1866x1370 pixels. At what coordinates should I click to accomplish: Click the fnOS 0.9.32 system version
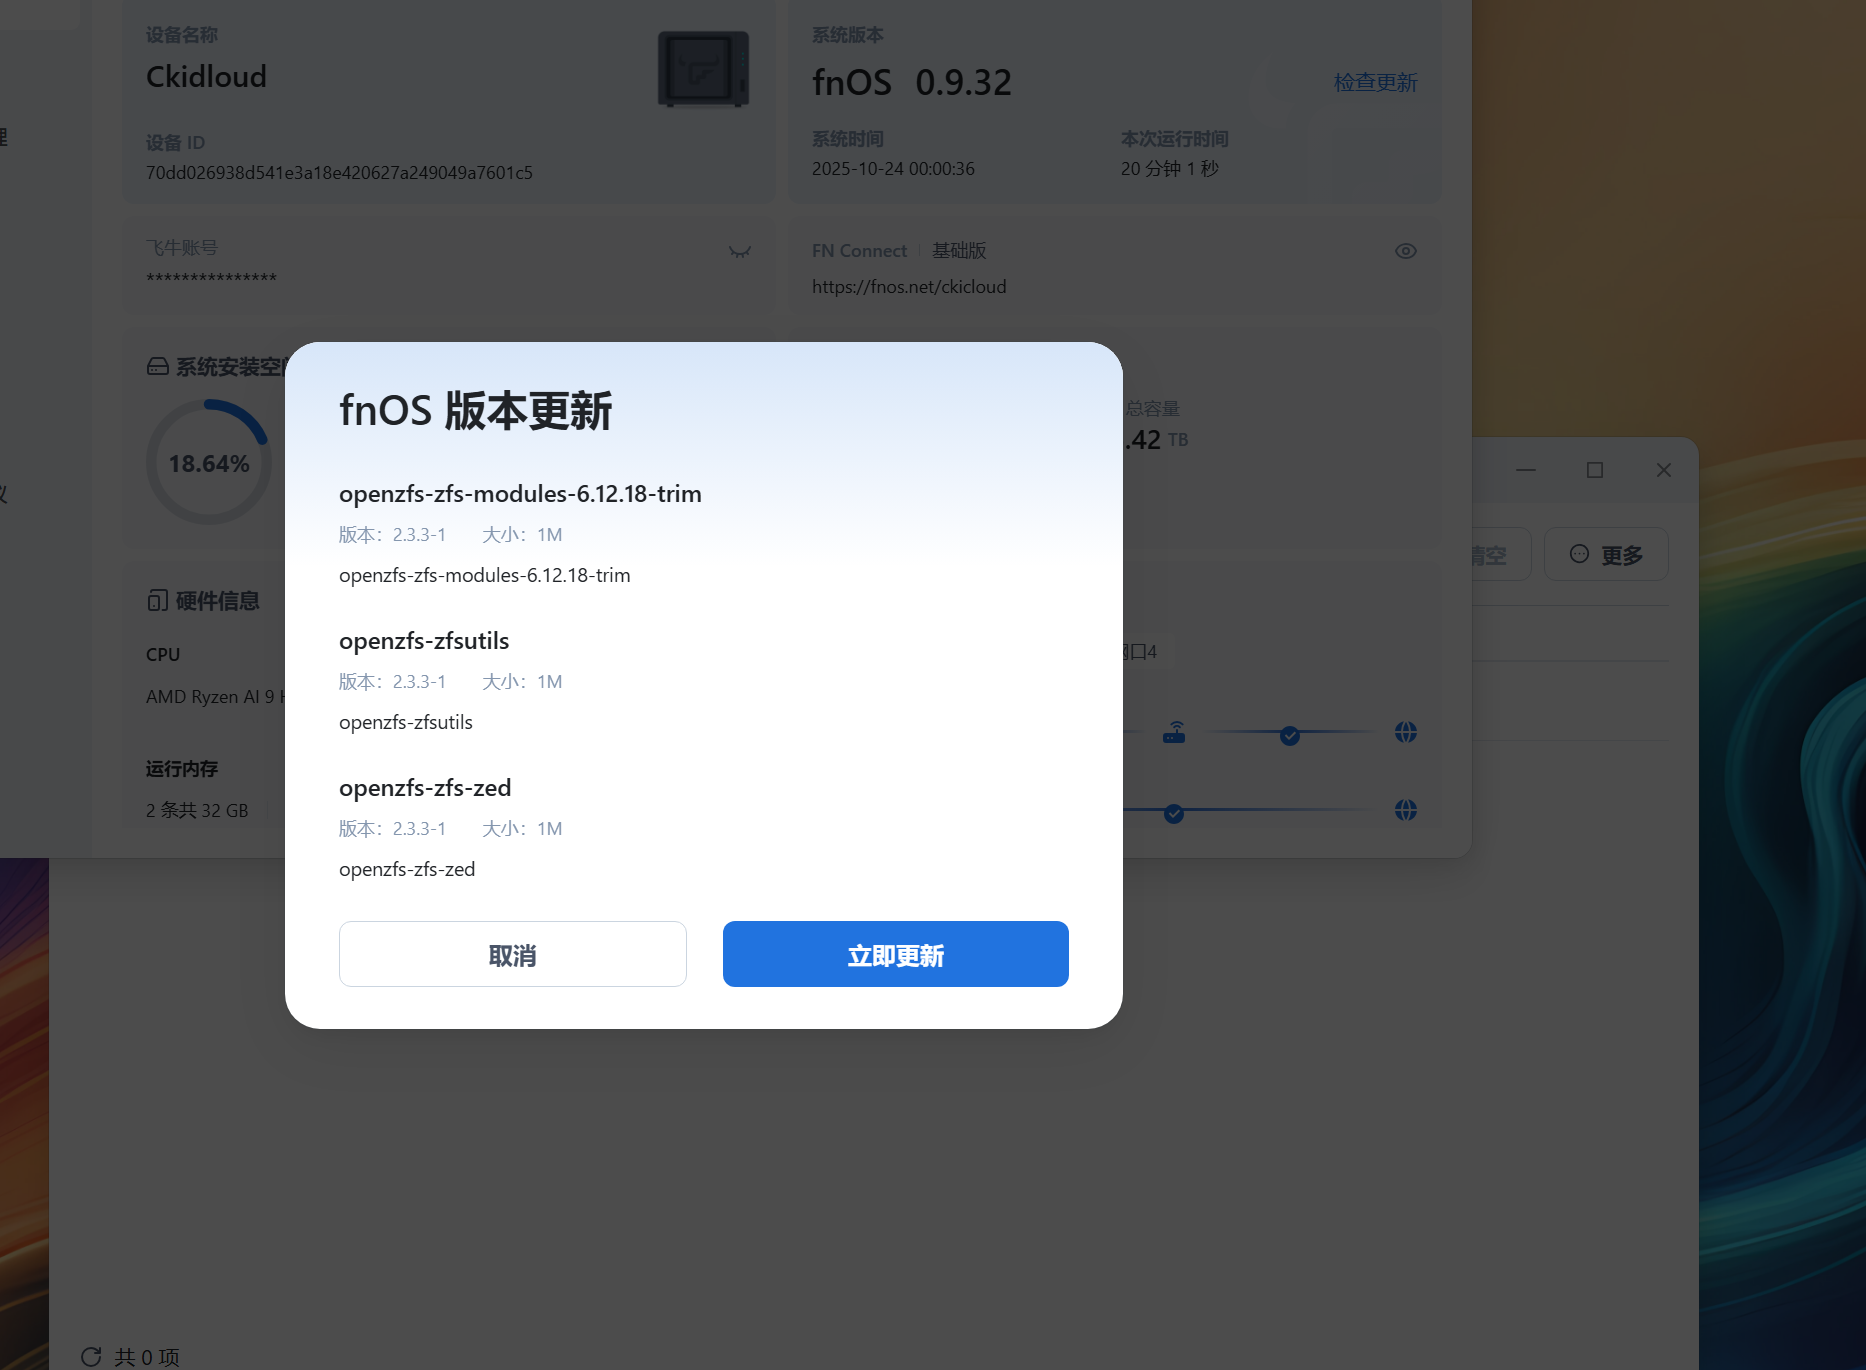click(x=912, y=82)
